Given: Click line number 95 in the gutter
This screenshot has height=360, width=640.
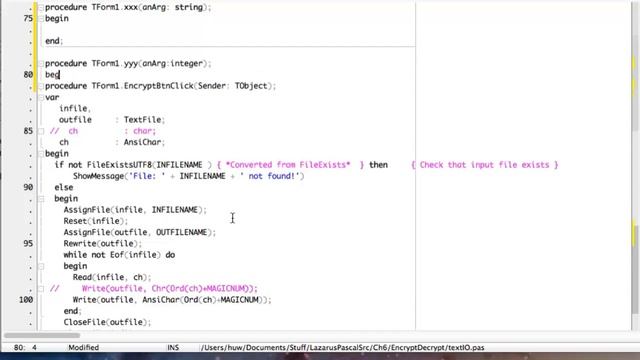Looking at the screenshot, I should pos(28,244).
